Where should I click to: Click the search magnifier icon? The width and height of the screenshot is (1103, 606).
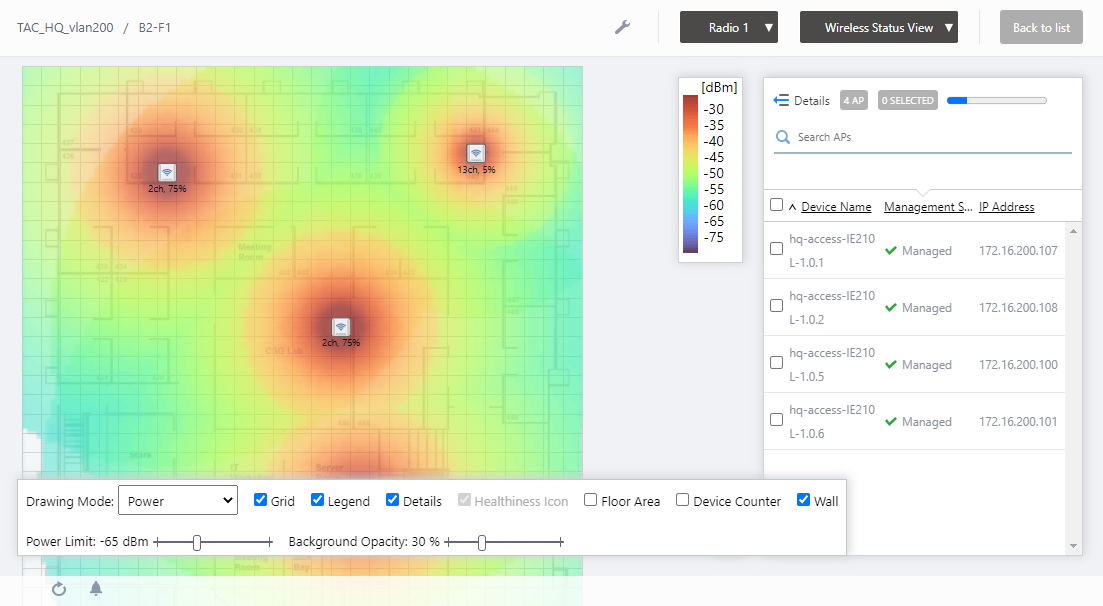pos(783,137)
